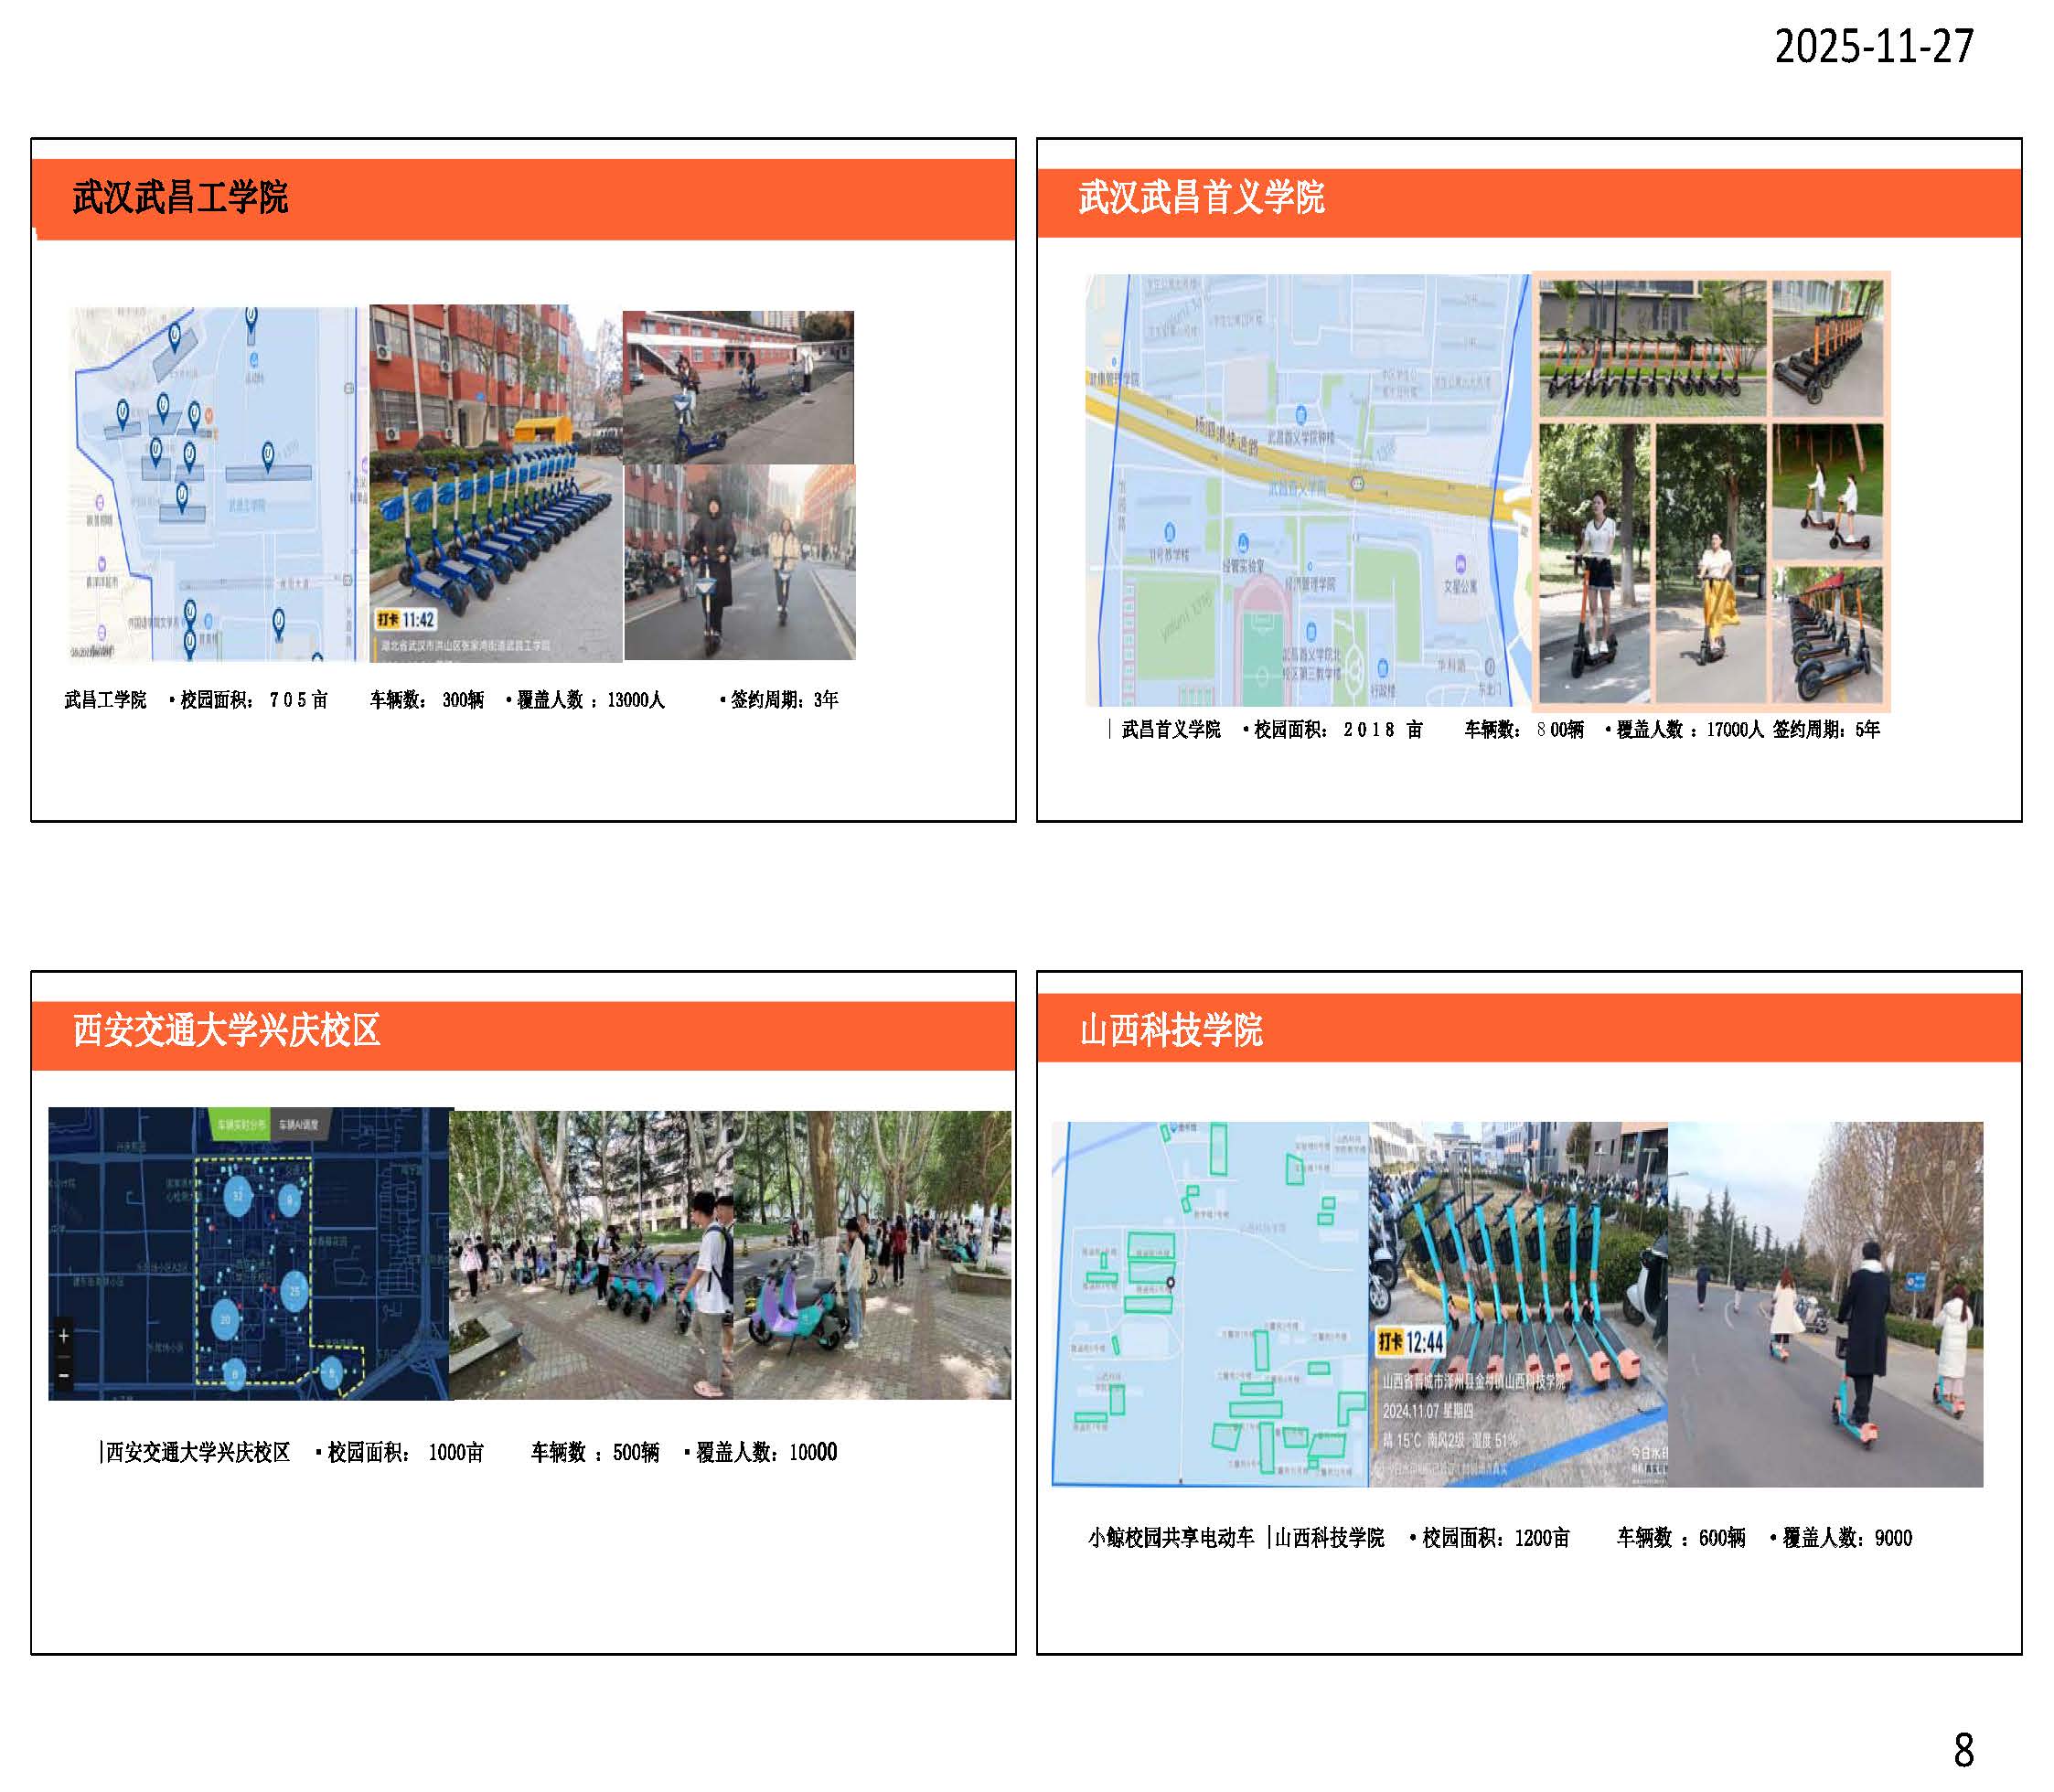The image size is (2054, 1792).
Task: Click the 西安交通大学兴庆校区 slide title
Action: coord(227,1030)
